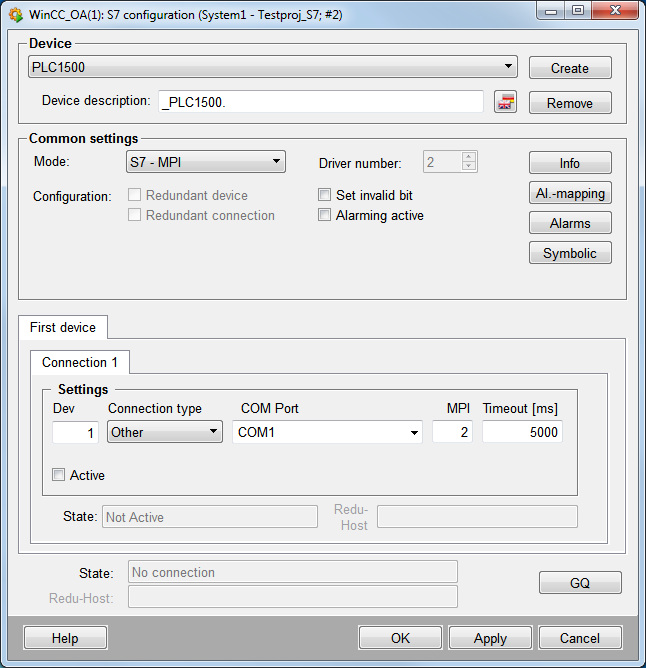Click the language icon beside Device description
The image size is (646, 668).
point(505,102)
